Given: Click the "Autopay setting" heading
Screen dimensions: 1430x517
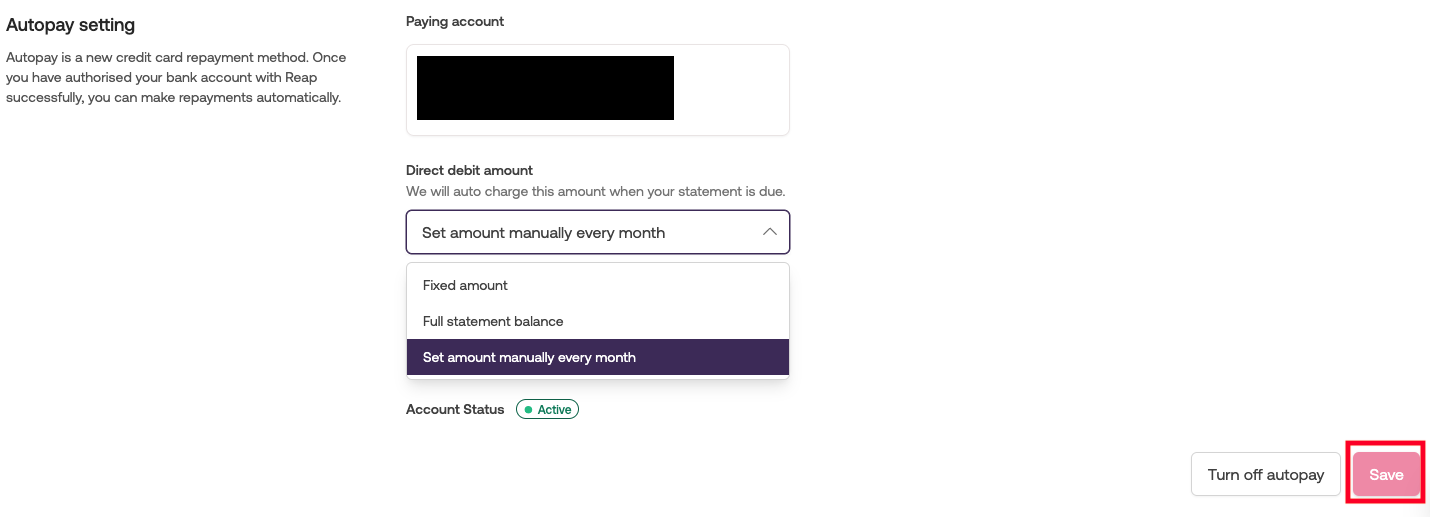Looking at the screenshot, I should 70,25.
